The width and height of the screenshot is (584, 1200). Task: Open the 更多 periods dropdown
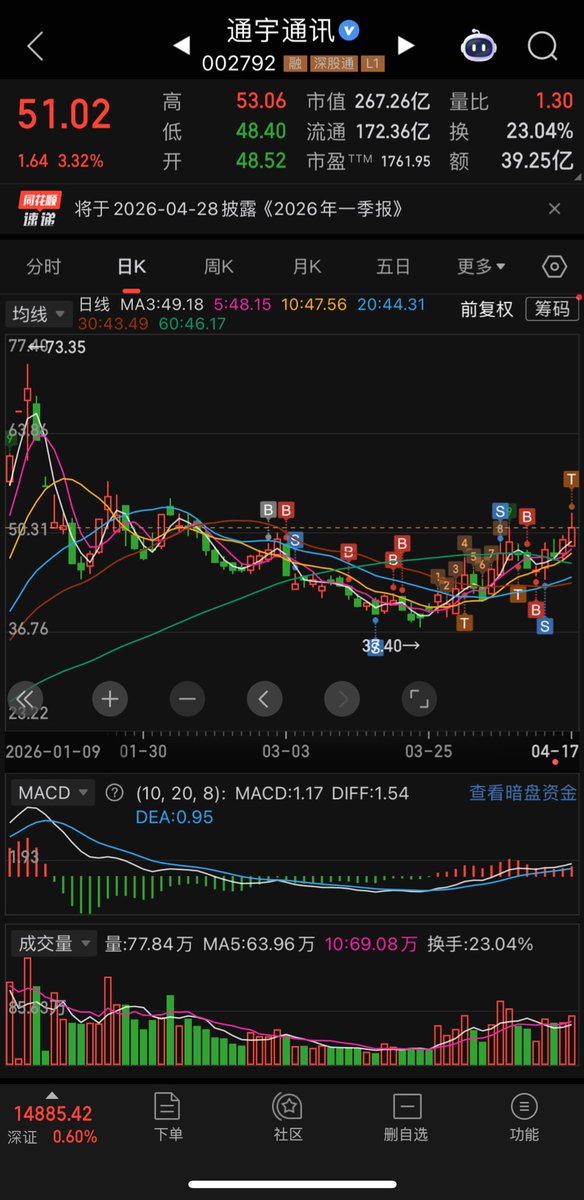(x=481, y=266)
